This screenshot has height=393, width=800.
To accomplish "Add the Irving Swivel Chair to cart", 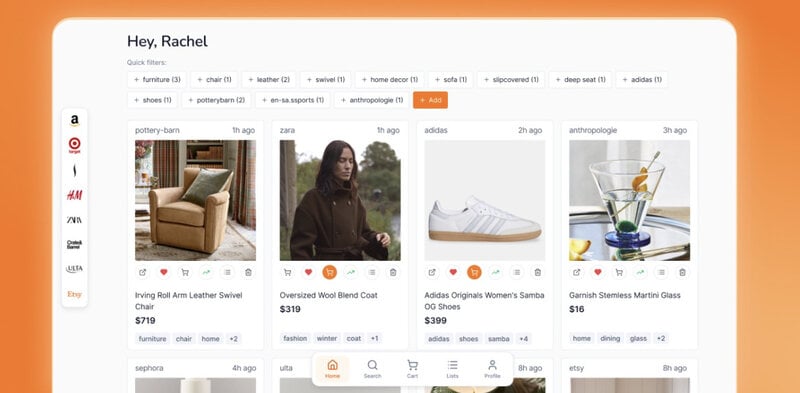I will tap(185, 273).
